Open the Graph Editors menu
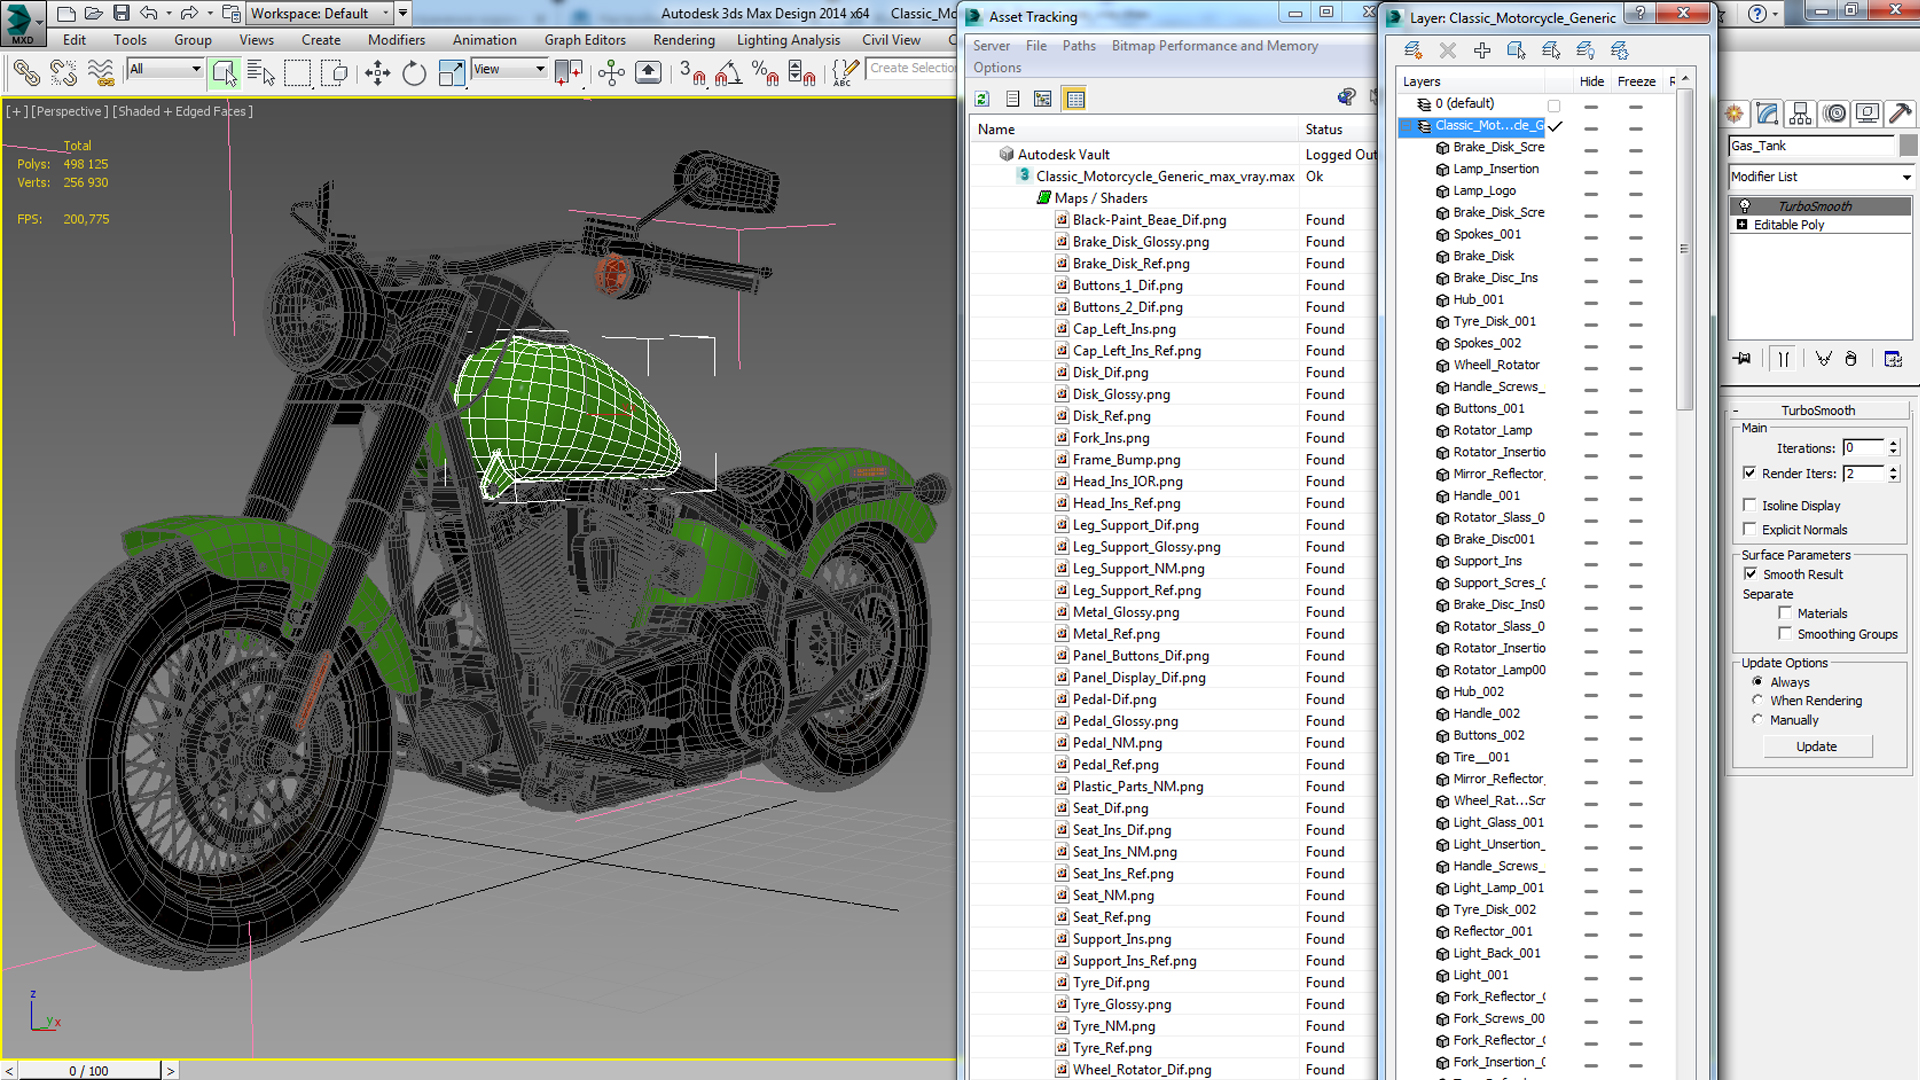This screenshot has height=1080, width=1920. pyautogui.click(x=585, y=40)
